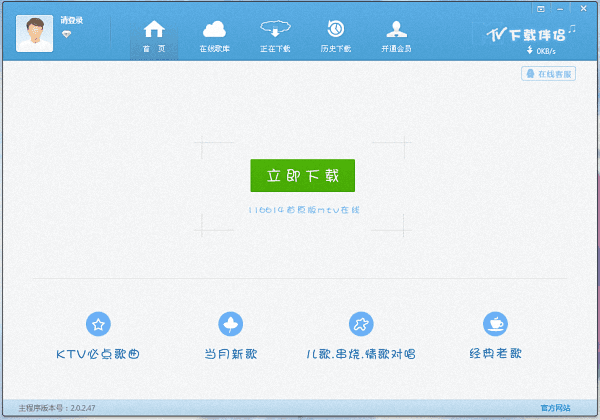Click the 请登录 login text
The image size is (600, 420).
point(71,20)
